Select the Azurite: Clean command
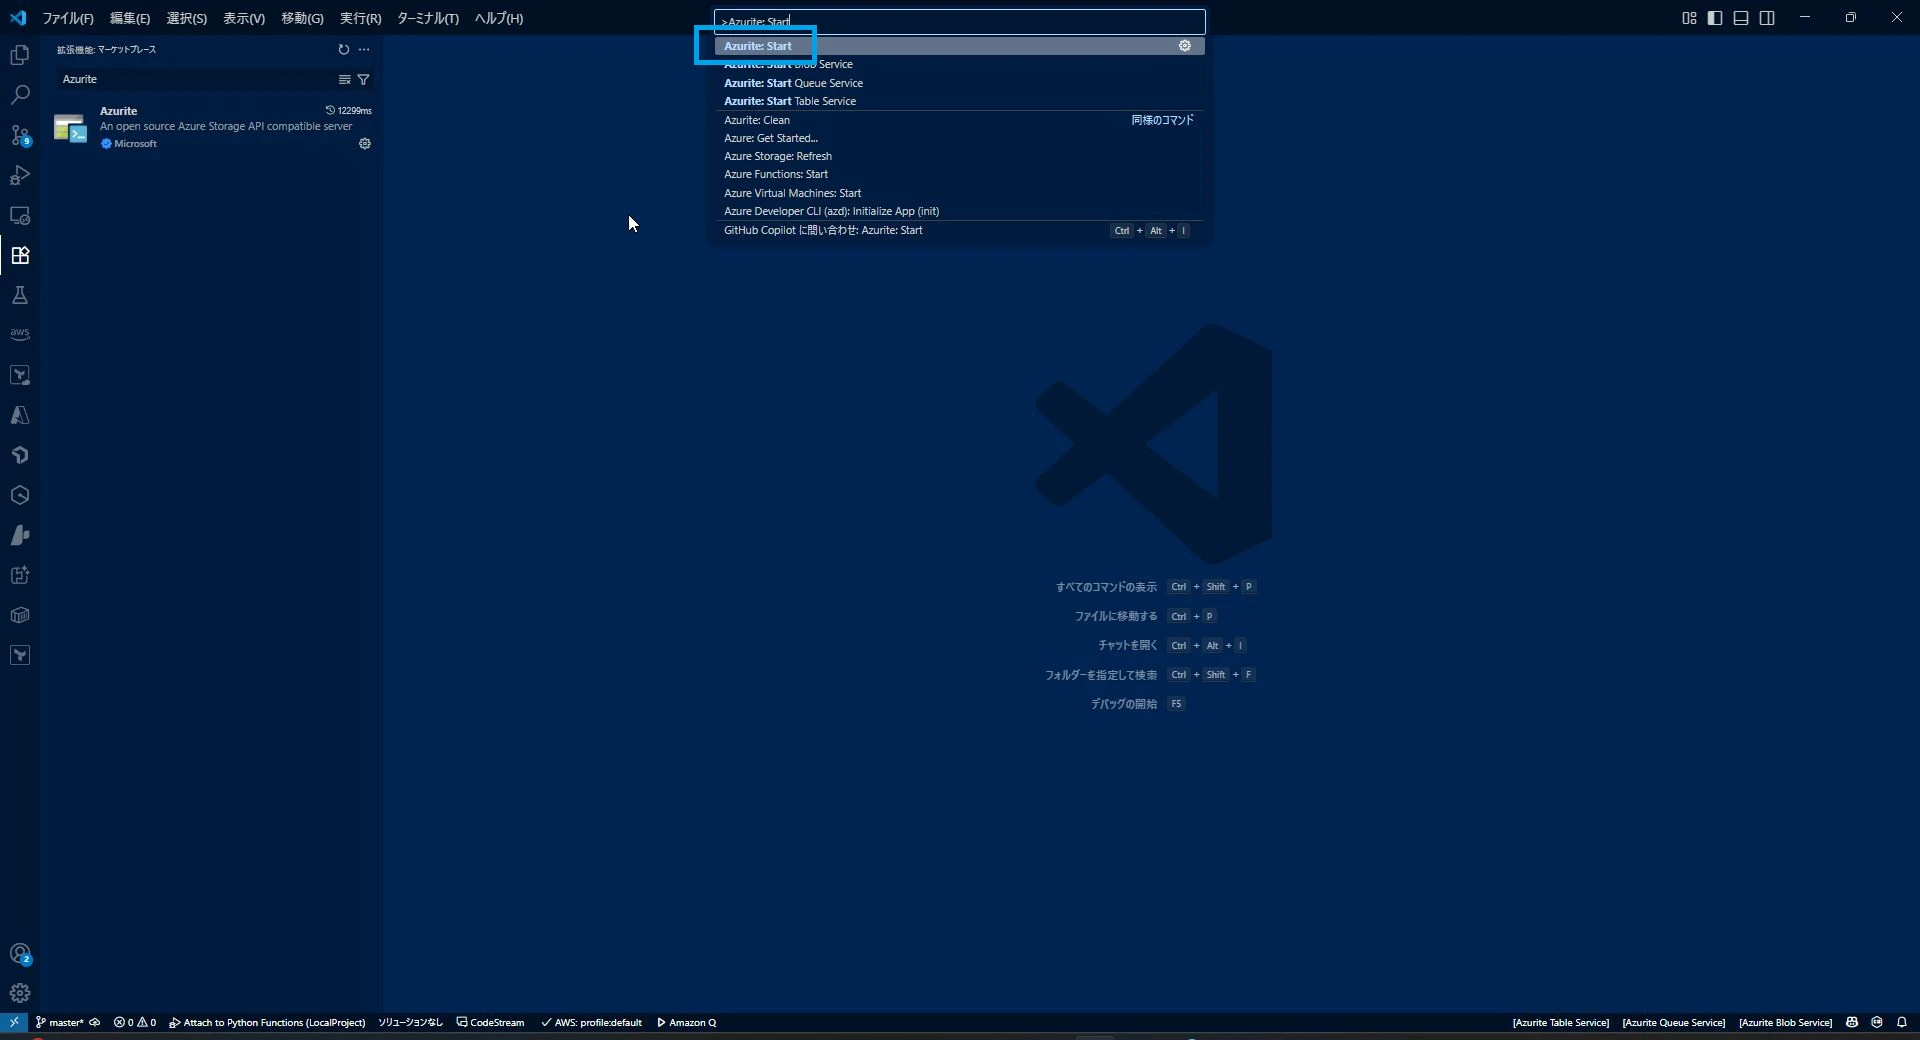Image resolution: width=1920 pixels, height=1040 pixels. (x=959, y=120)
